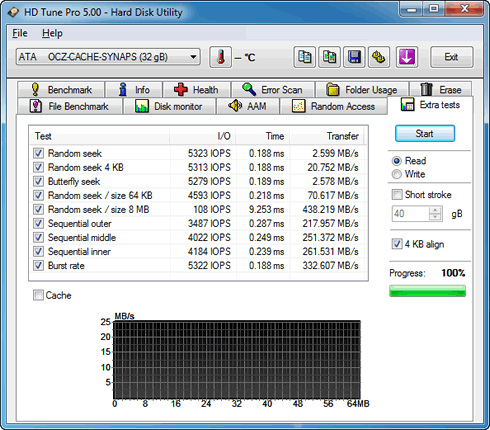Click the Exit button
This screenshot has height=430, width=490.
(451, 57)
